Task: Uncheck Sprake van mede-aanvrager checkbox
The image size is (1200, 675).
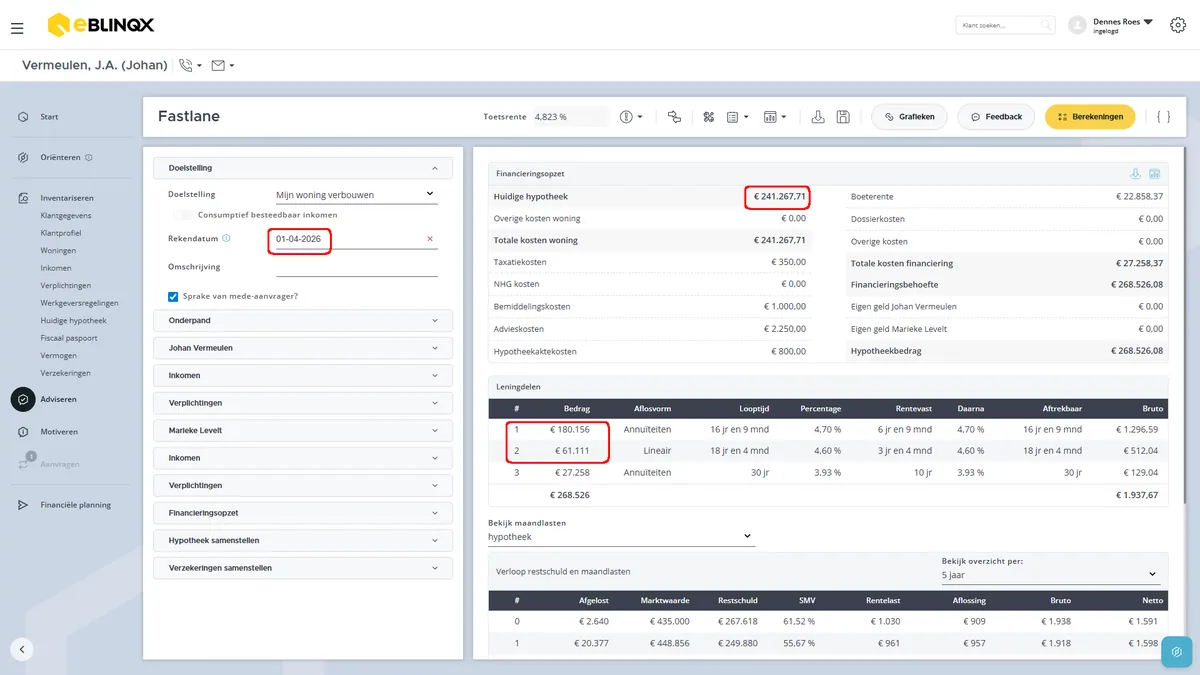Action: (x=173, y=296)
